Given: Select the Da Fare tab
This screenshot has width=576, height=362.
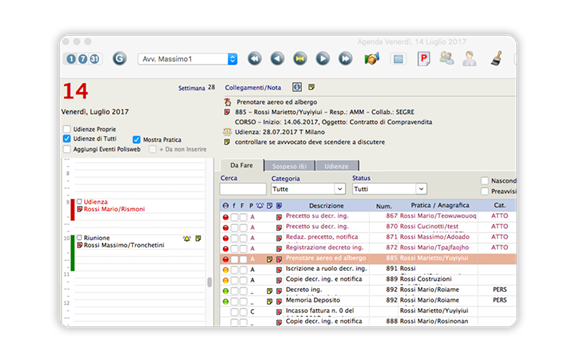Looking at the screenshot, I should [x=241, y=165].
